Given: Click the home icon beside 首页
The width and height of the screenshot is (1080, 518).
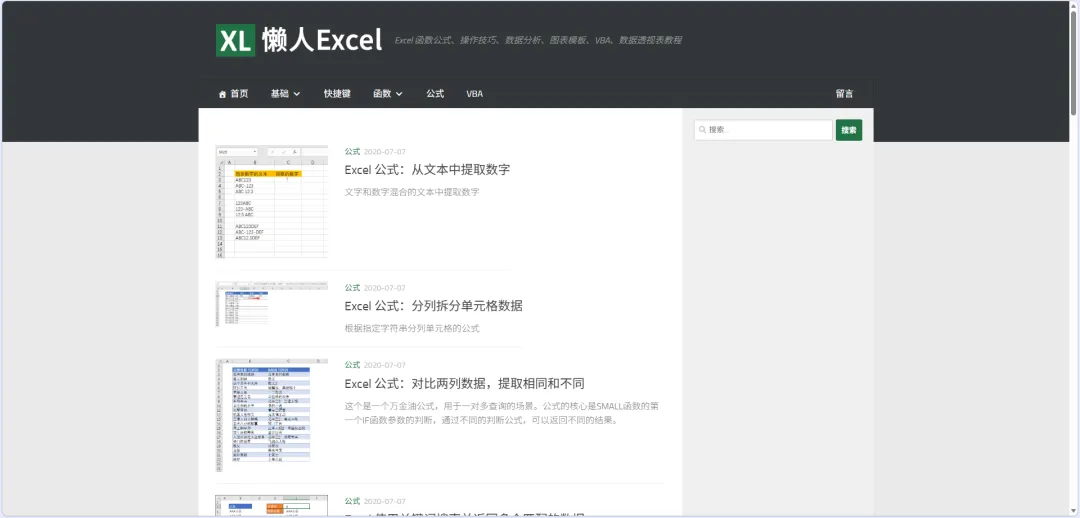Looking at the screenshot, I should point(222,94).
